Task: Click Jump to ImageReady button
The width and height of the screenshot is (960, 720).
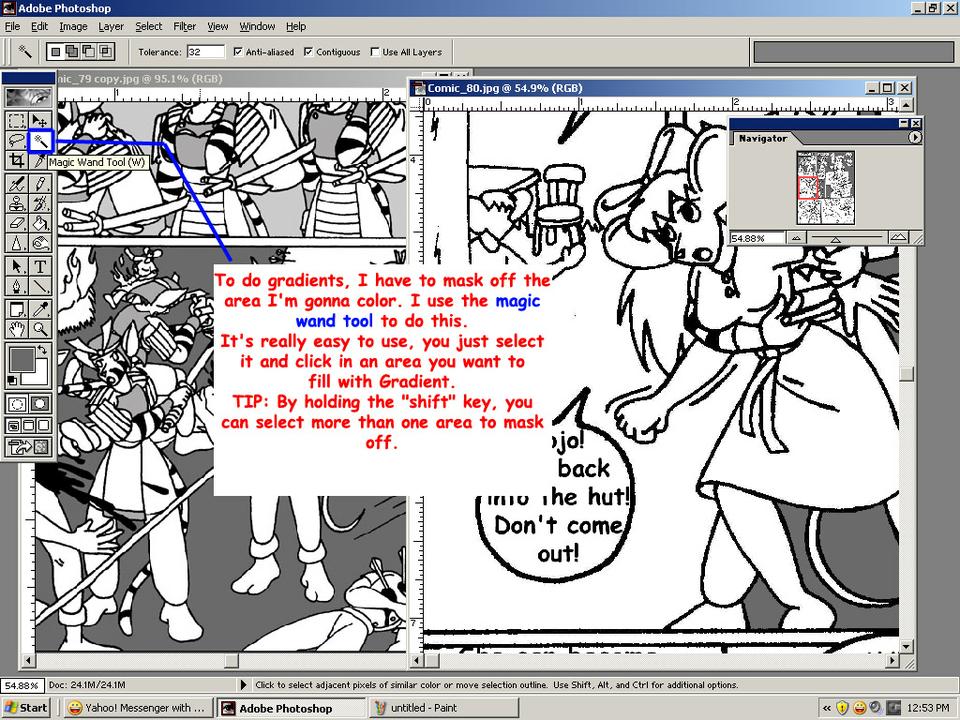Action: [x=28, y=447]
